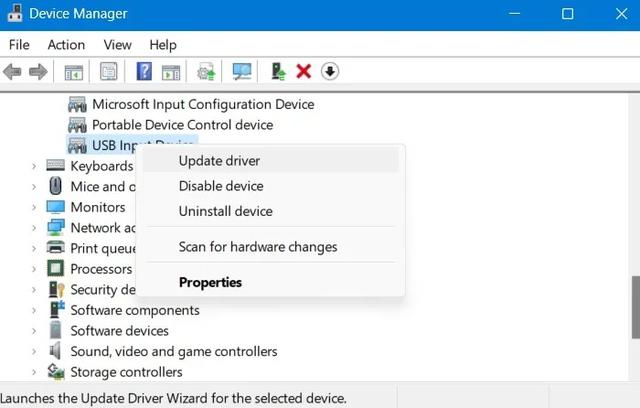Click the blue Help question mark icon

point(144,72)
